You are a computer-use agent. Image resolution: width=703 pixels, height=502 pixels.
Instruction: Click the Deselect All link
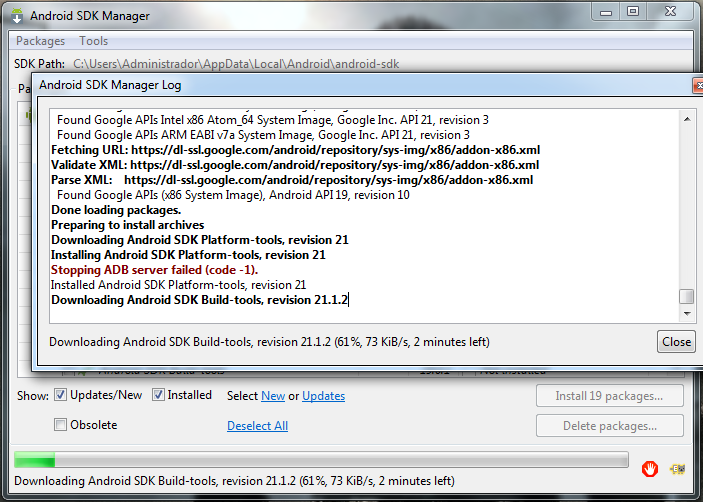tap(257, 426)
